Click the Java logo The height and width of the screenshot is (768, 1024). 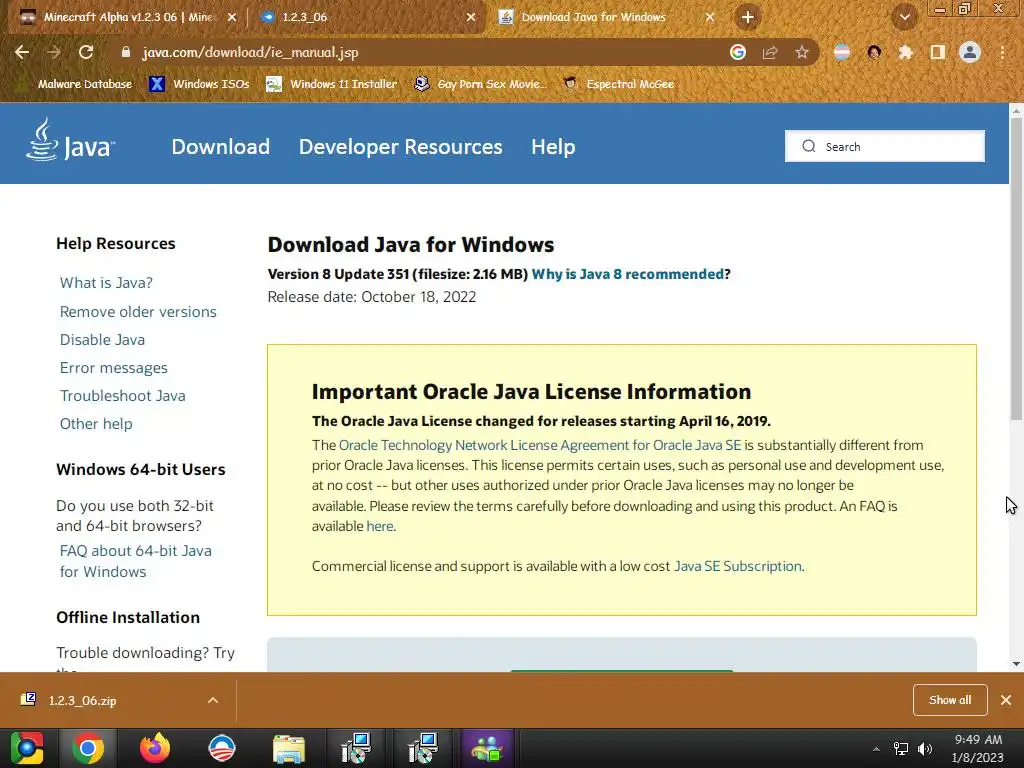click(x=71, y=140)
